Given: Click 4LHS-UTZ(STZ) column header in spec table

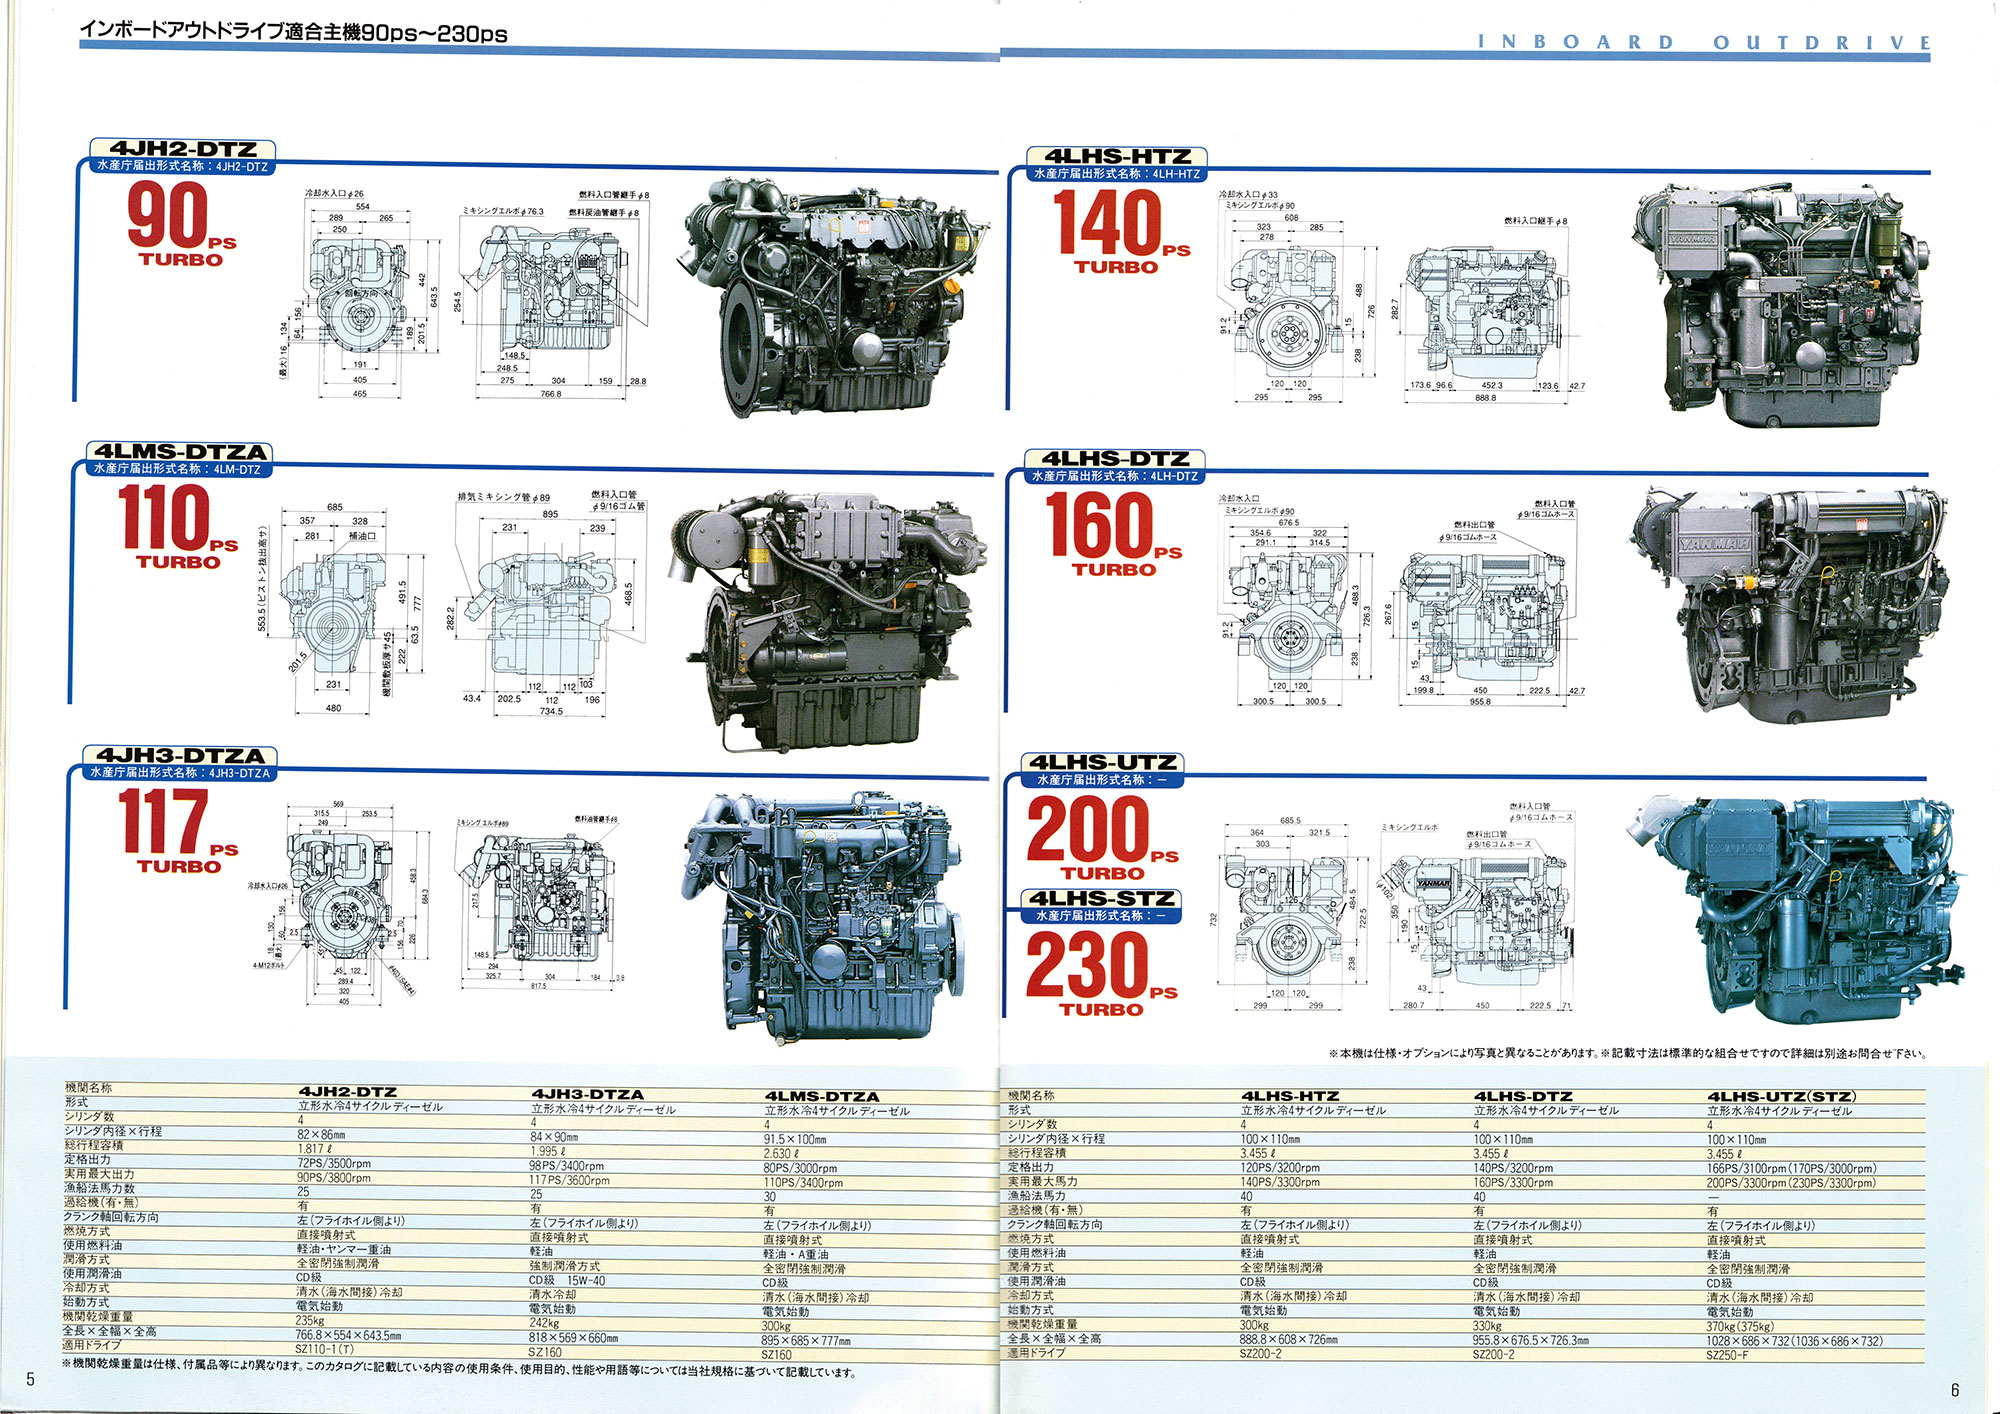Looking at the screenshot, I should [x=1782, y=1096].
